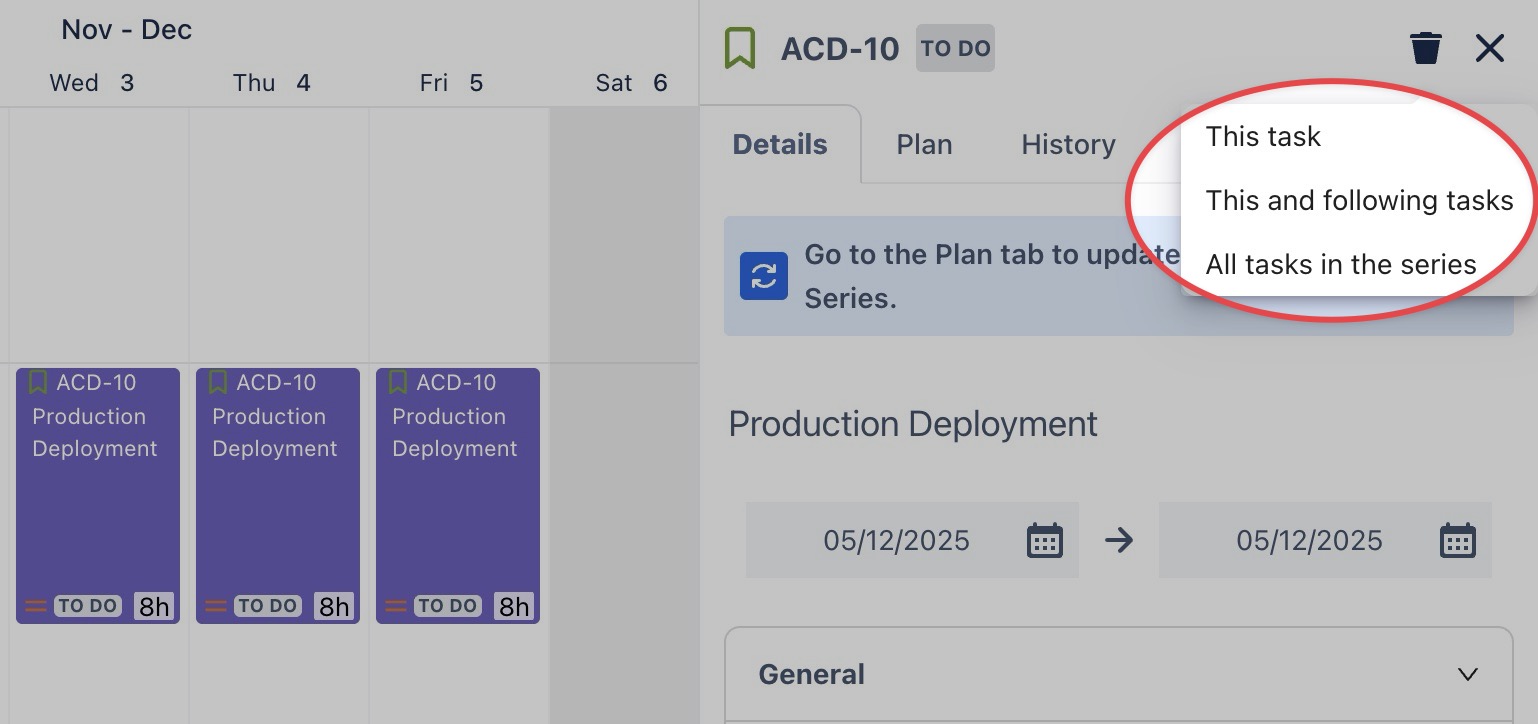Click priority icon on Thursday's task card
Screen dimensions: 1538x724
pyautogui.click(x=216, y=606)
